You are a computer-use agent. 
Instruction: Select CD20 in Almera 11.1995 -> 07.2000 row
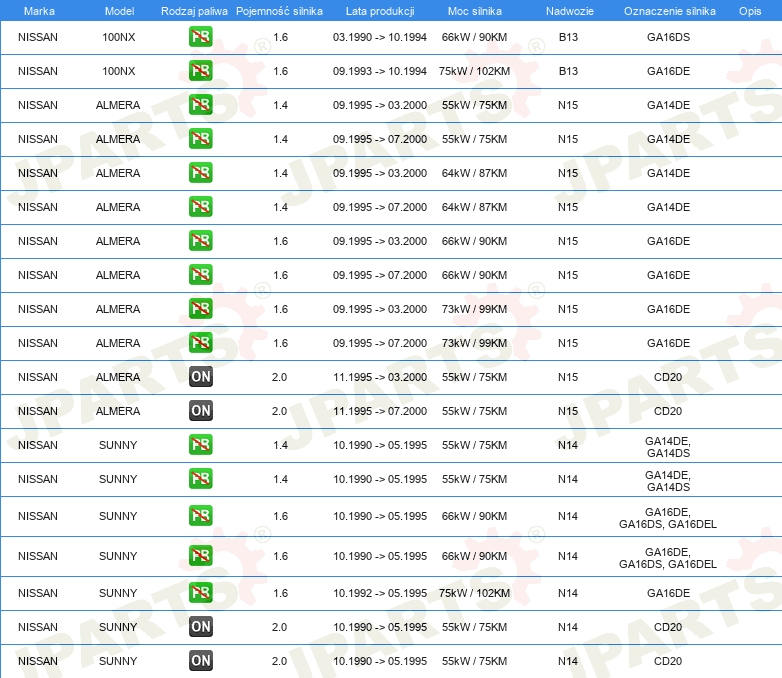click(668, 411)
